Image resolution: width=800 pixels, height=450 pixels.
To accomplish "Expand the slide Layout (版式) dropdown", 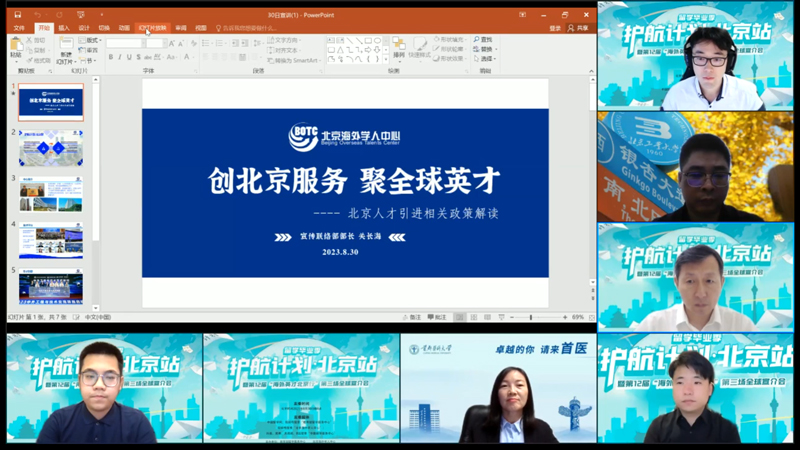I will coord(92,40).
